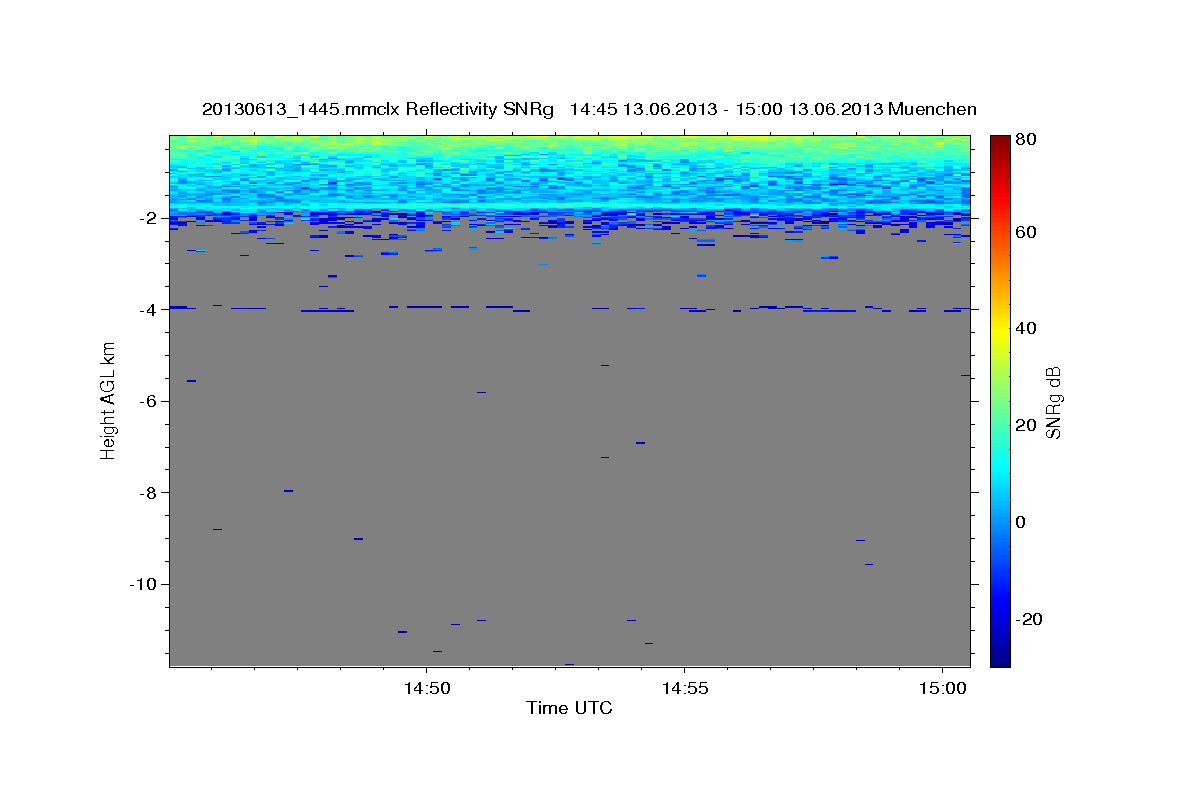Click the 15:00 time tick label

pyautogui.click(x=941, y=688)
